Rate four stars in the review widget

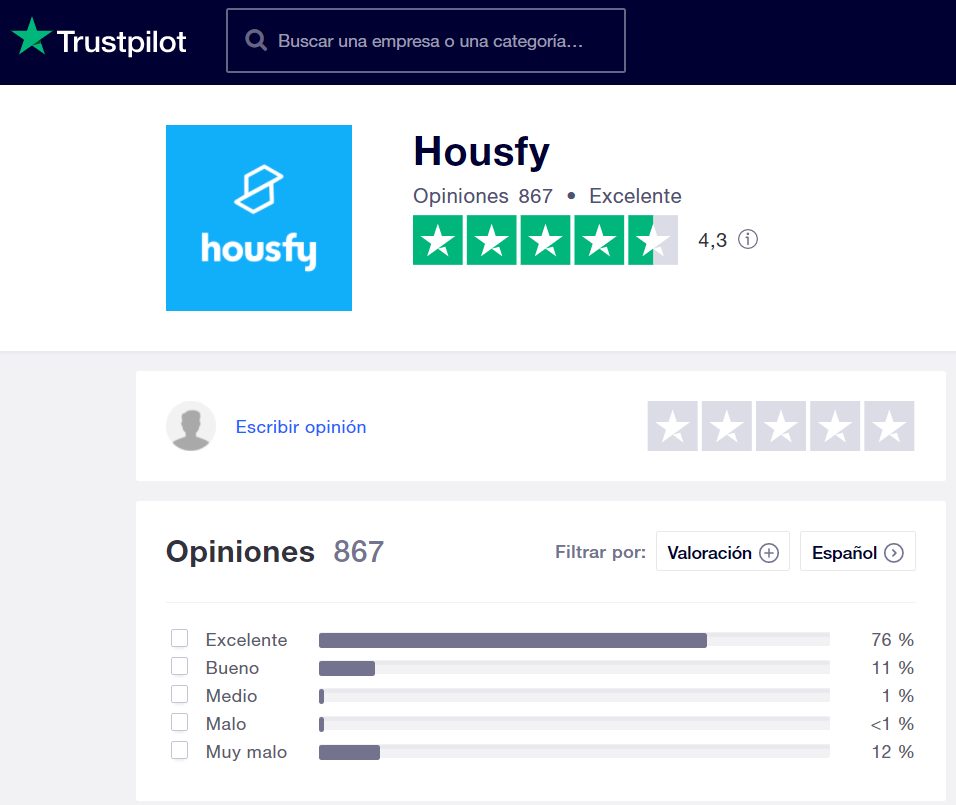click(835, 426)
